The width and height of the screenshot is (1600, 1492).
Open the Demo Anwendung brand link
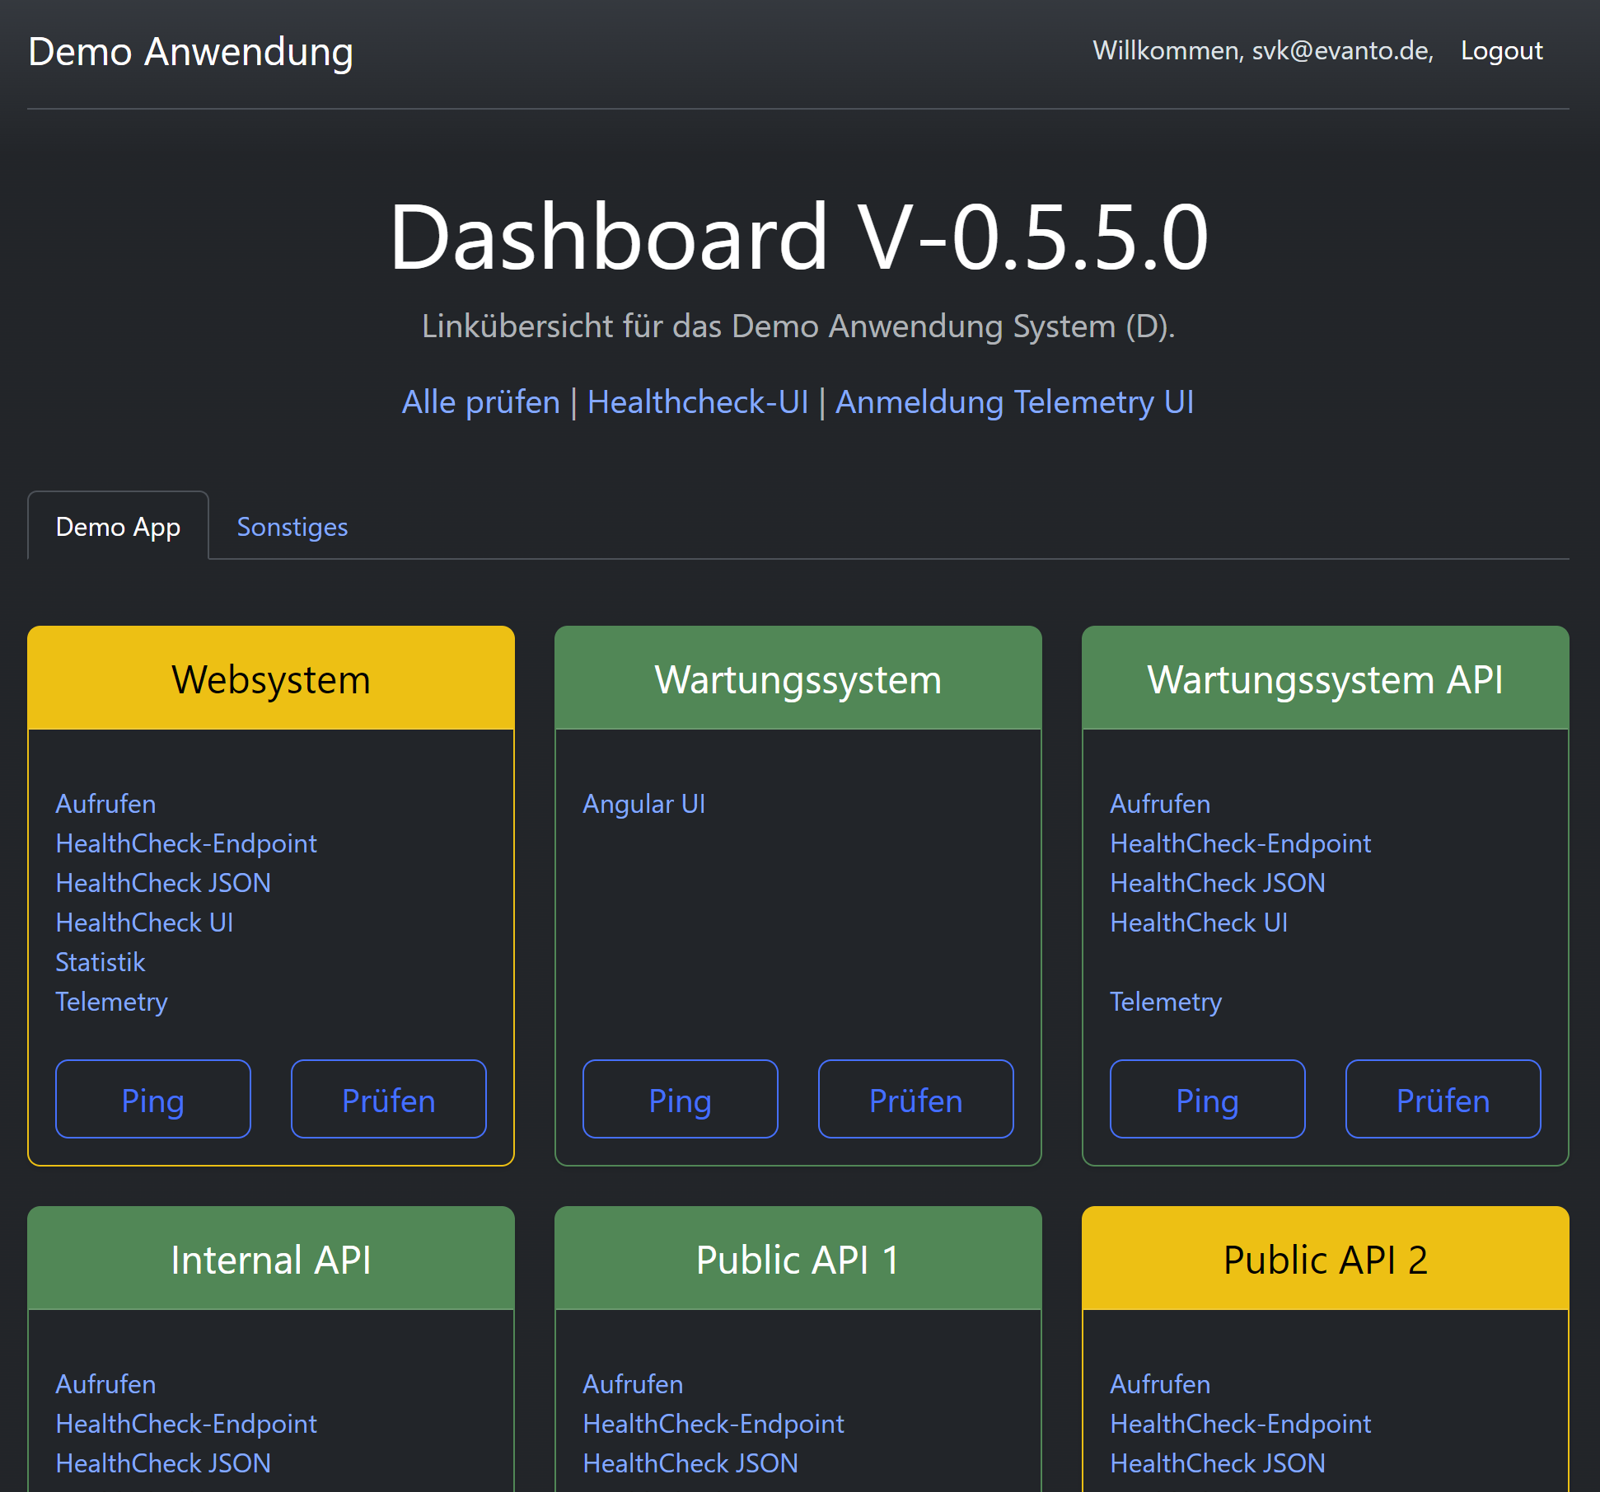click(x=190, y=52)
